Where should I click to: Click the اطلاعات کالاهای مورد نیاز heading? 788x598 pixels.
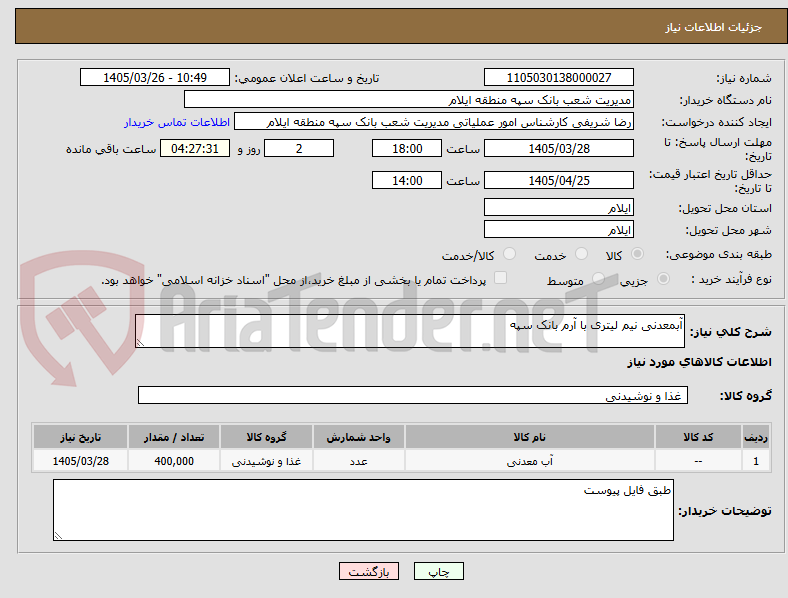click(x=699, y=362)
